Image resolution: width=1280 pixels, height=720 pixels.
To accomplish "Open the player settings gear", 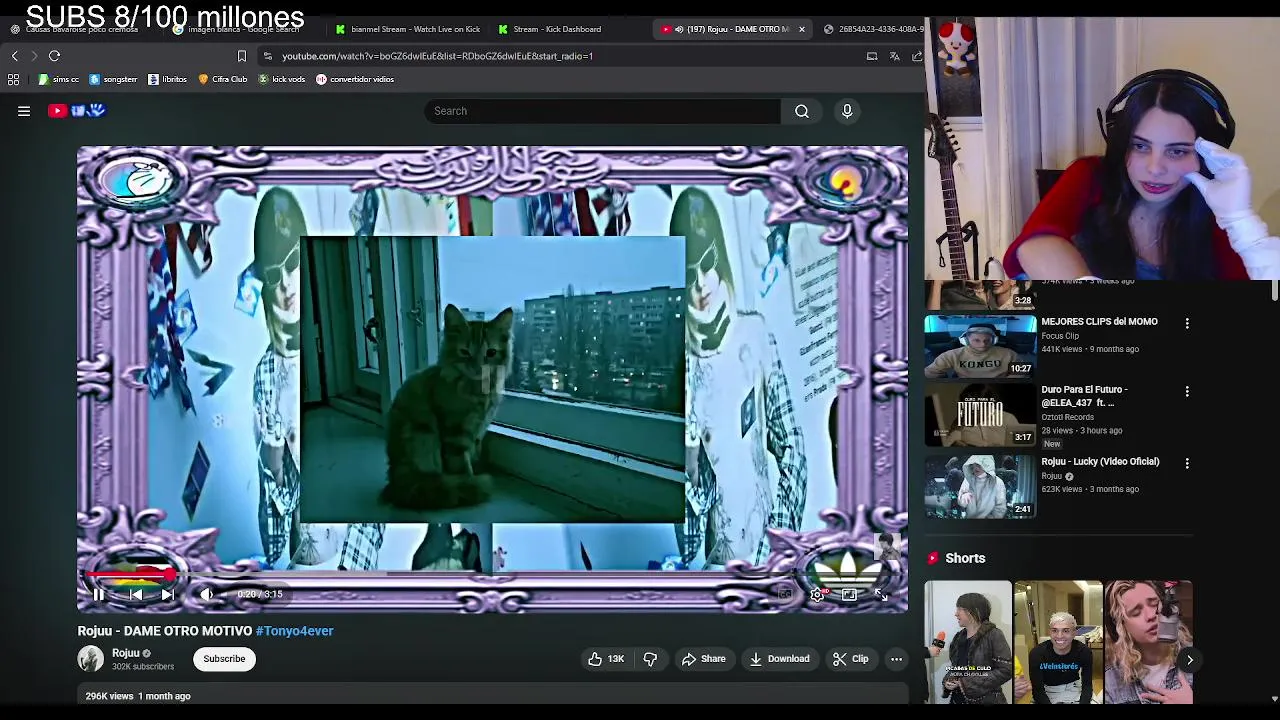I will point(817,594).
